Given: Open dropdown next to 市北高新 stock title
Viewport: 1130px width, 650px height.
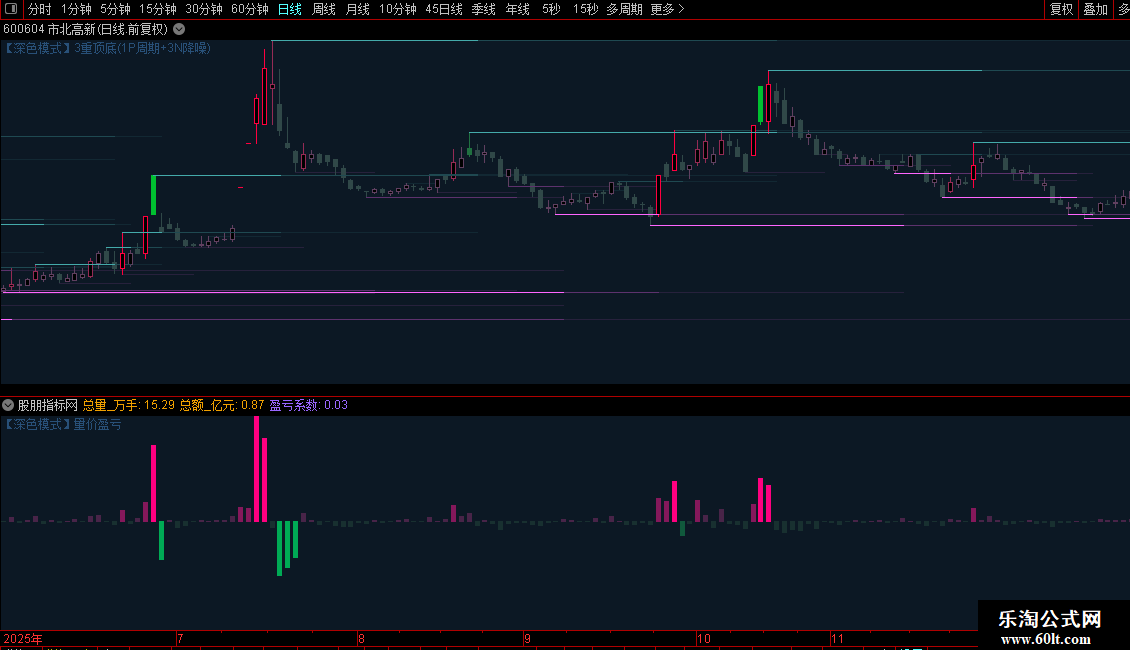Looking at the screenshot, I should coord(179,30).
